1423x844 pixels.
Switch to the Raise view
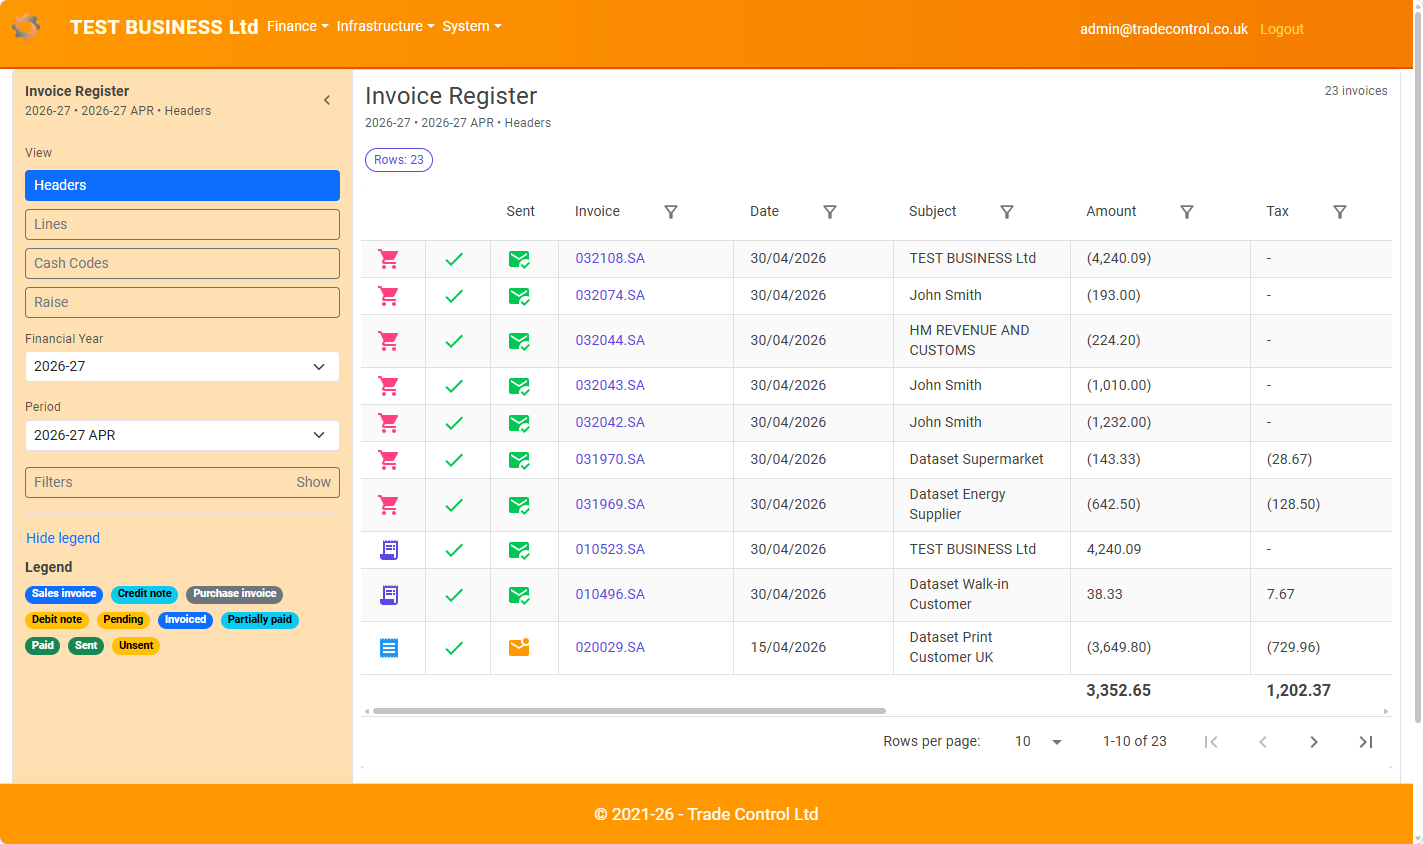pos(182,302)
